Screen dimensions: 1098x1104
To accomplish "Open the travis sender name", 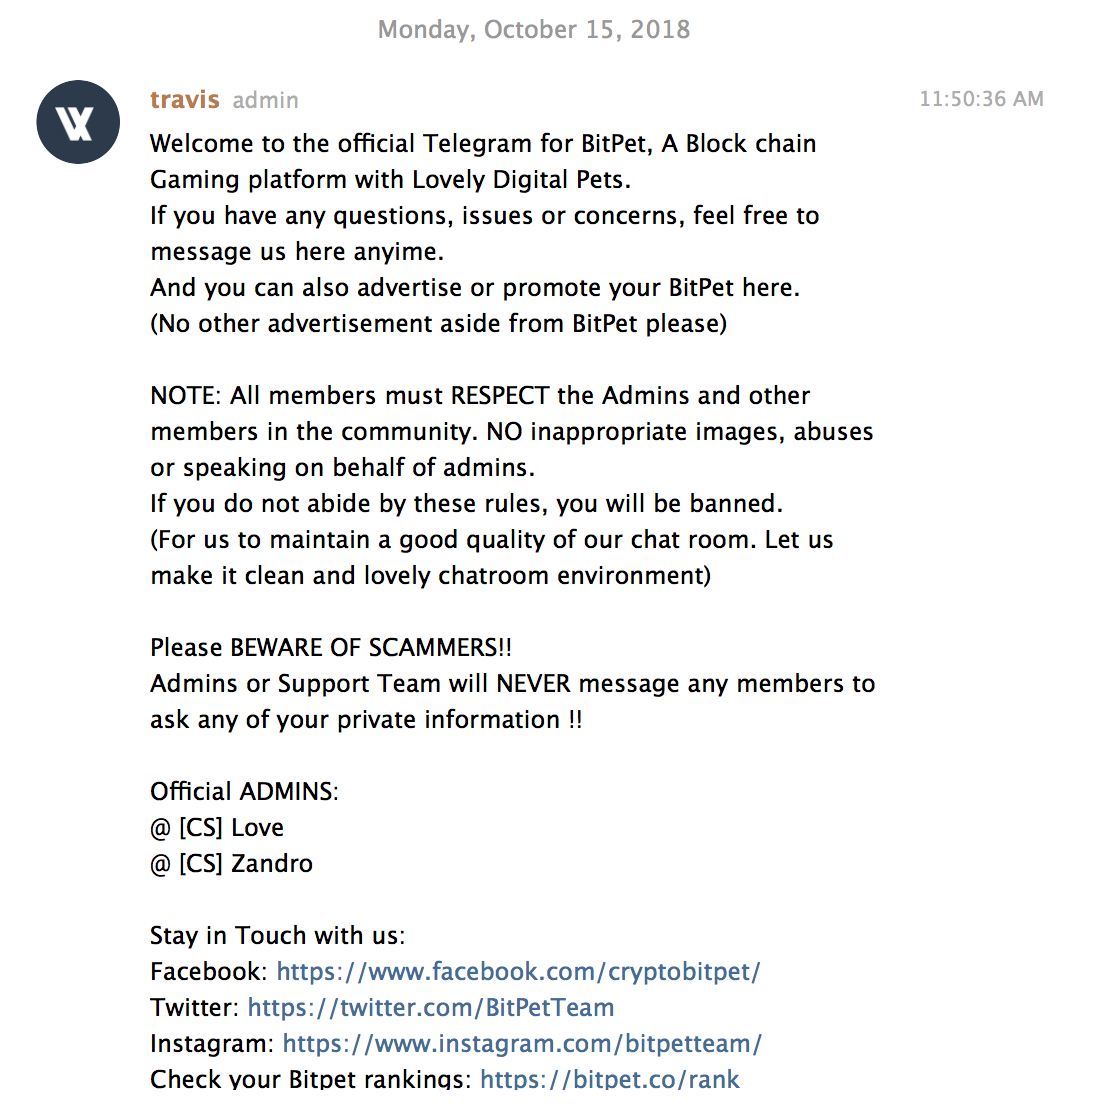I will [185, 100].
